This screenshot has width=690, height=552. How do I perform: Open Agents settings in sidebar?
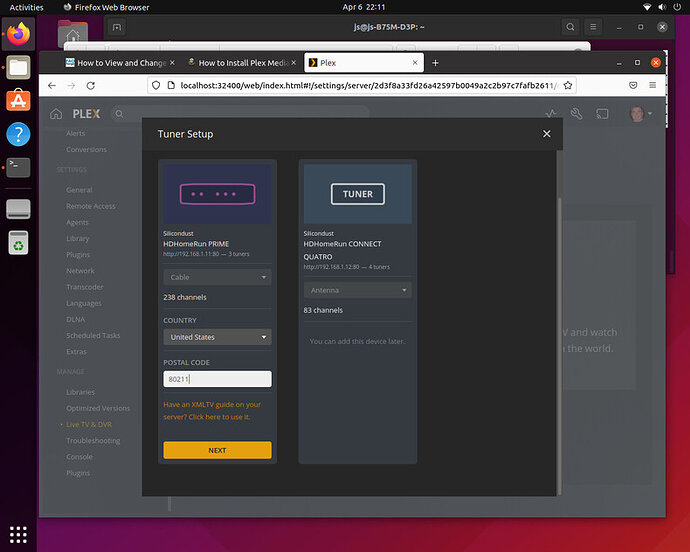click(77, 223)
